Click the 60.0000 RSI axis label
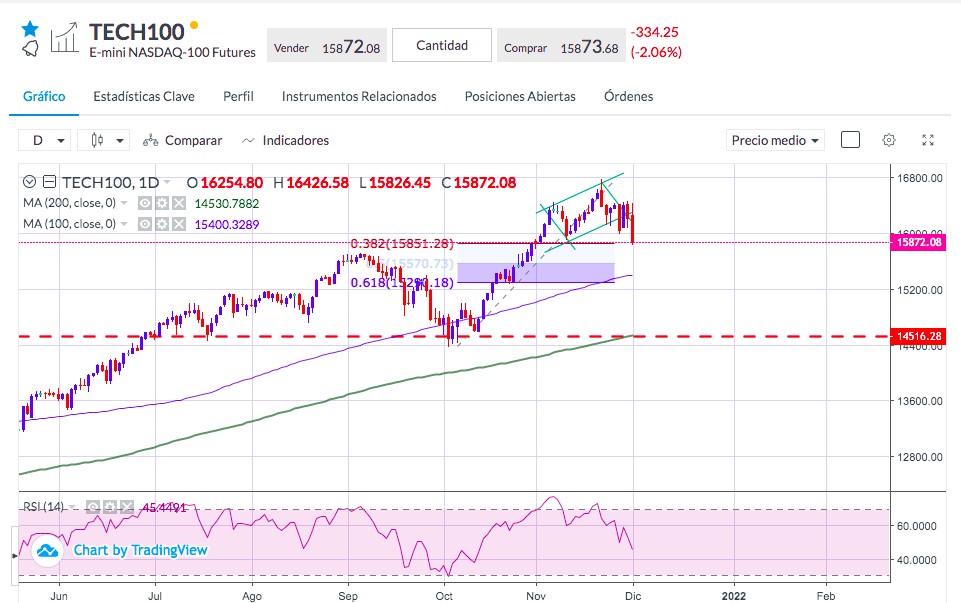Viewport: 961px width, 603px height. coord(917,526)
